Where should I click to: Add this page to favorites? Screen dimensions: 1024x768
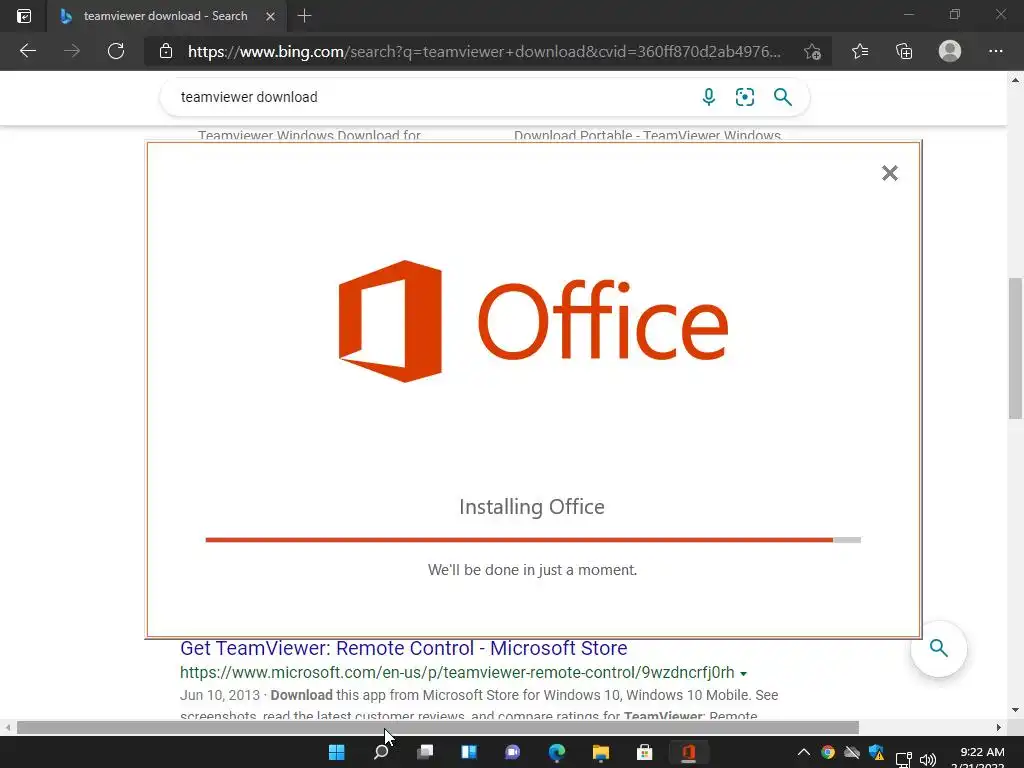[812, 51]
